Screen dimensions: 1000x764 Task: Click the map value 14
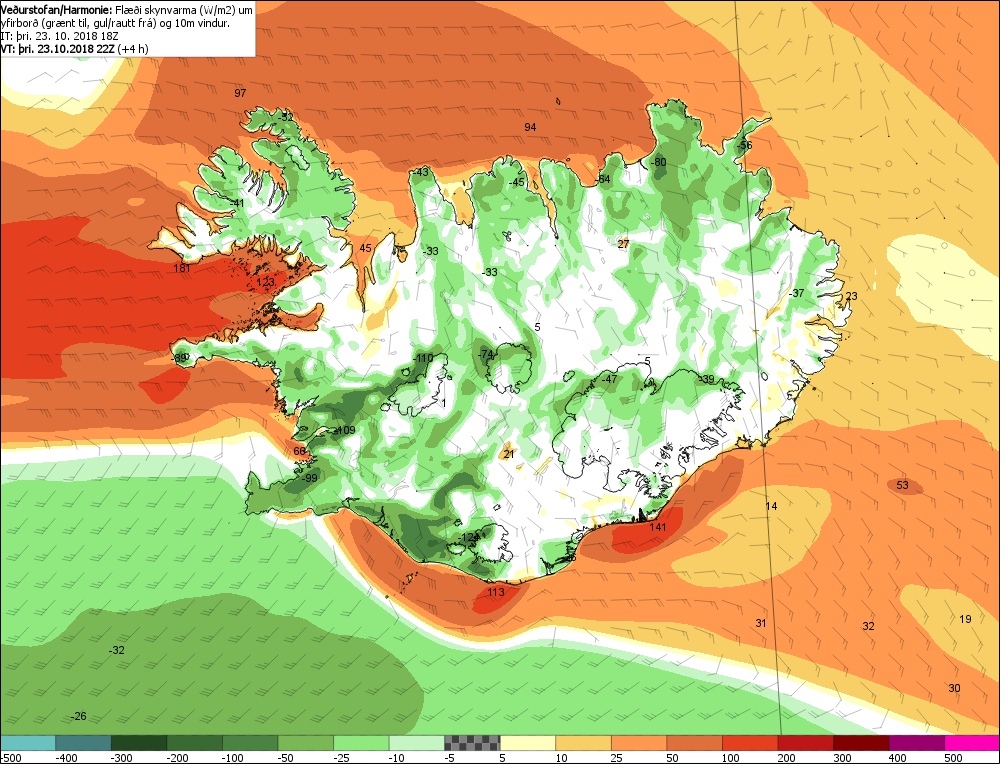(771, 506)
